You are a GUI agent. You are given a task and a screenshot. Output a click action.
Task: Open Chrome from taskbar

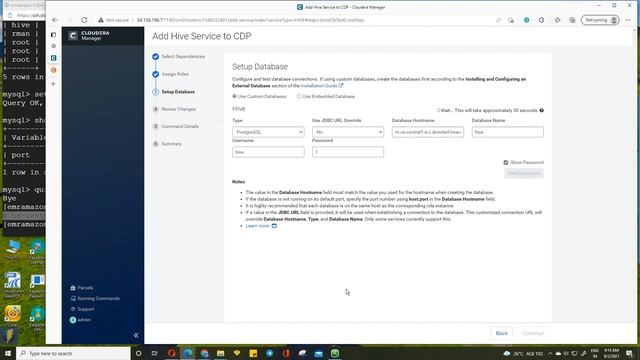[x=204, y=353]
